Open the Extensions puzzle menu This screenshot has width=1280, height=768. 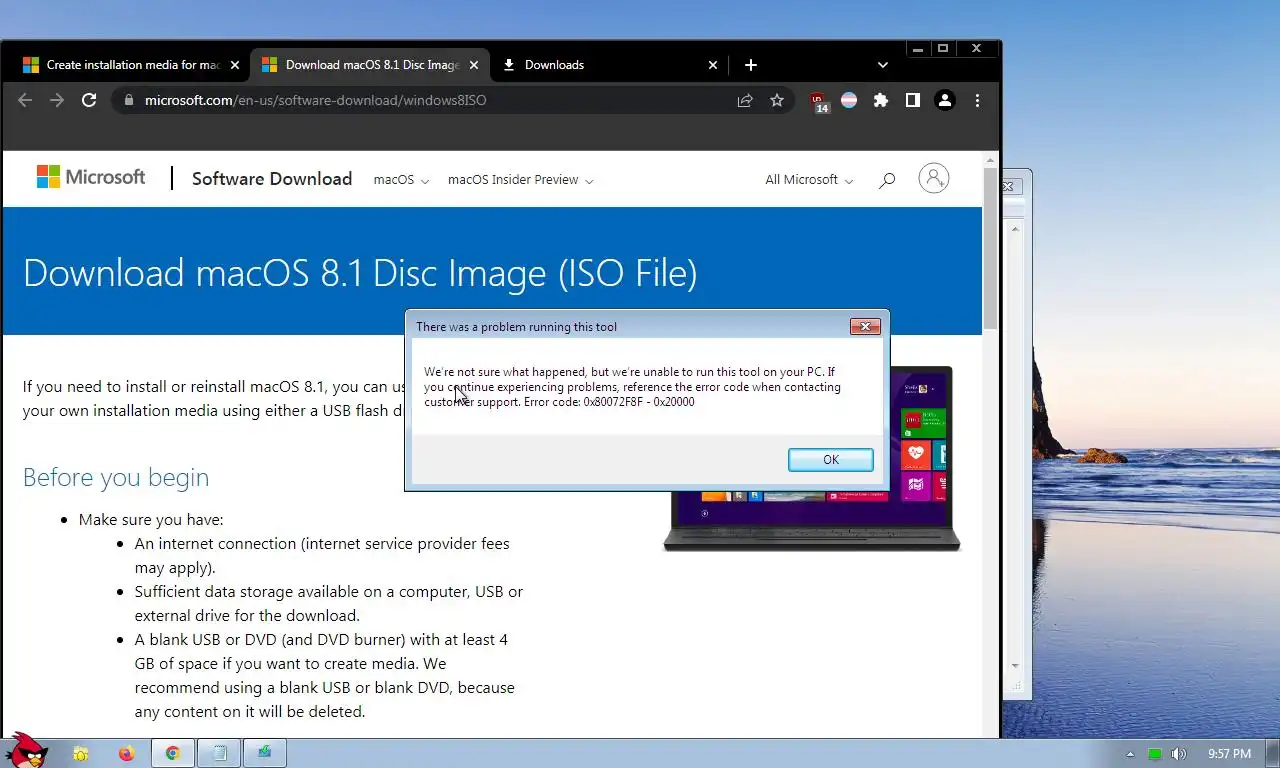(x=881, y=100)
